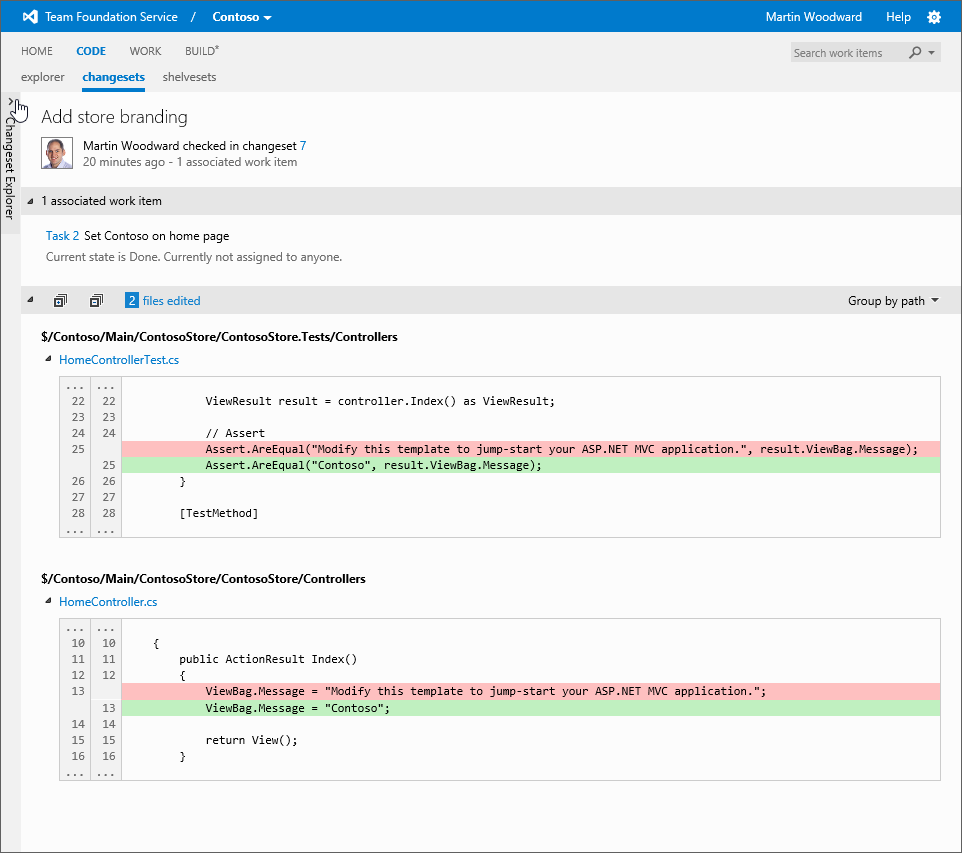
Task: Click the first expand-all files icon
Action: (x=60, y=301)
